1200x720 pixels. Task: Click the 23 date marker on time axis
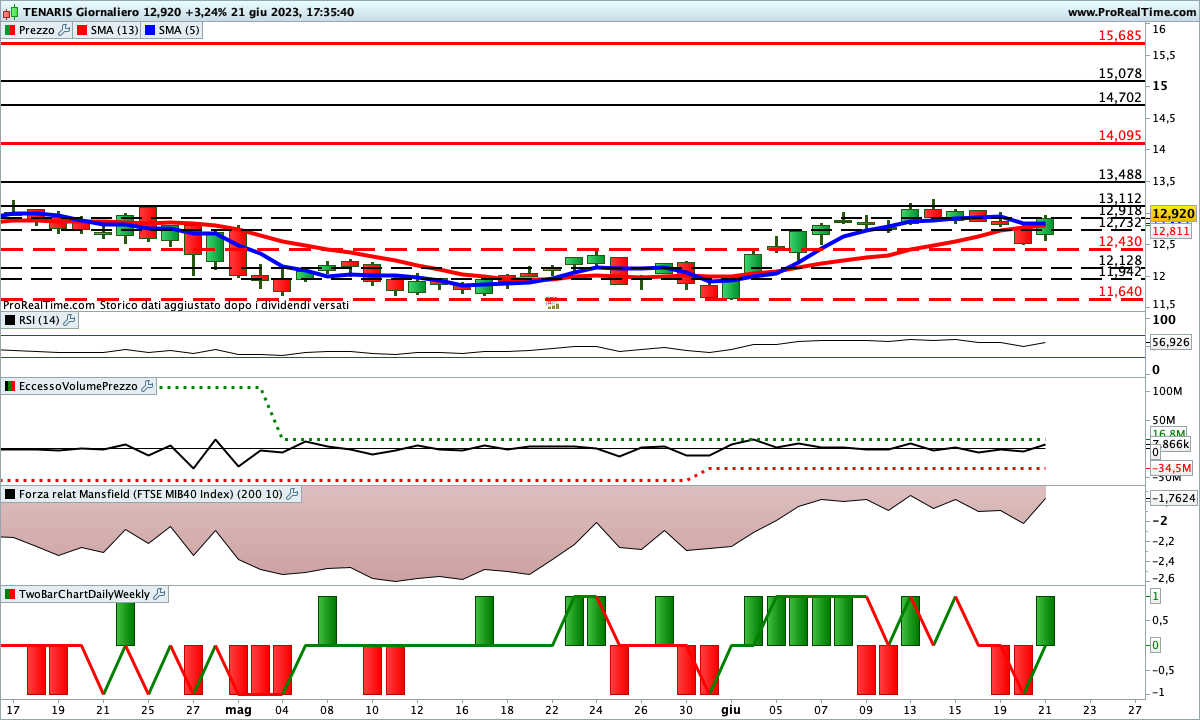click(x=1089, y=709)
